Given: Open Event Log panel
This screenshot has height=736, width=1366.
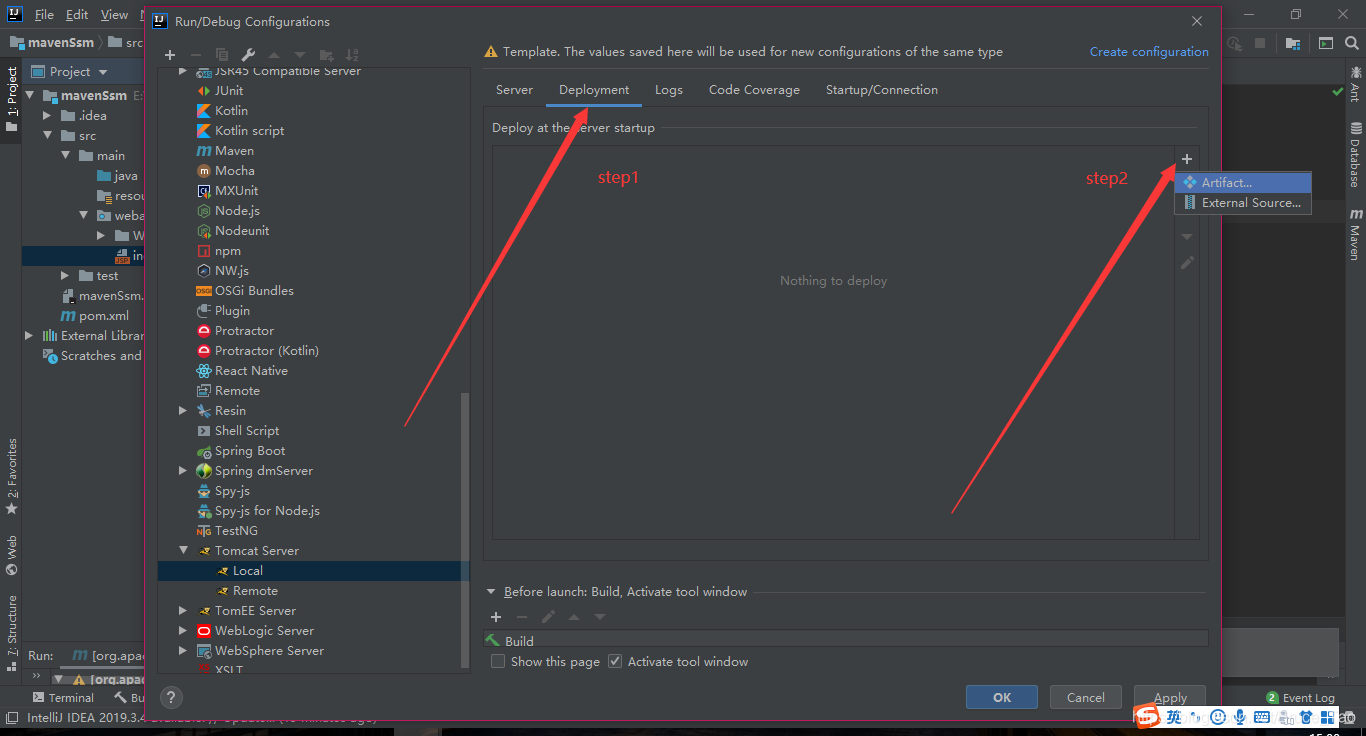Looking at the screenshot, I should [x=1300, y=698].
